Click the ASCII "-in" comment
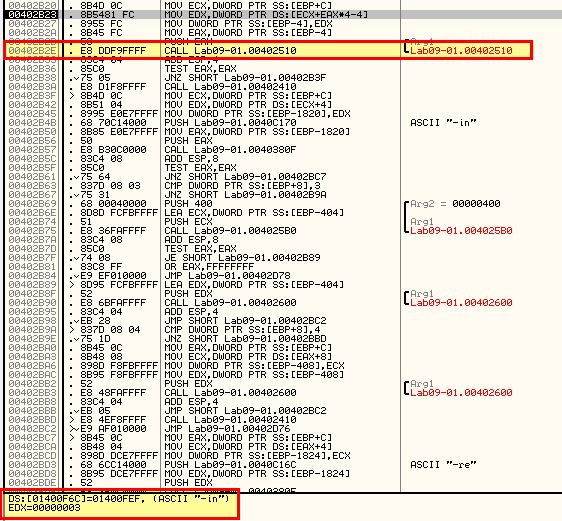This screenshot has width=562, height=521. (x=443, y=123)
